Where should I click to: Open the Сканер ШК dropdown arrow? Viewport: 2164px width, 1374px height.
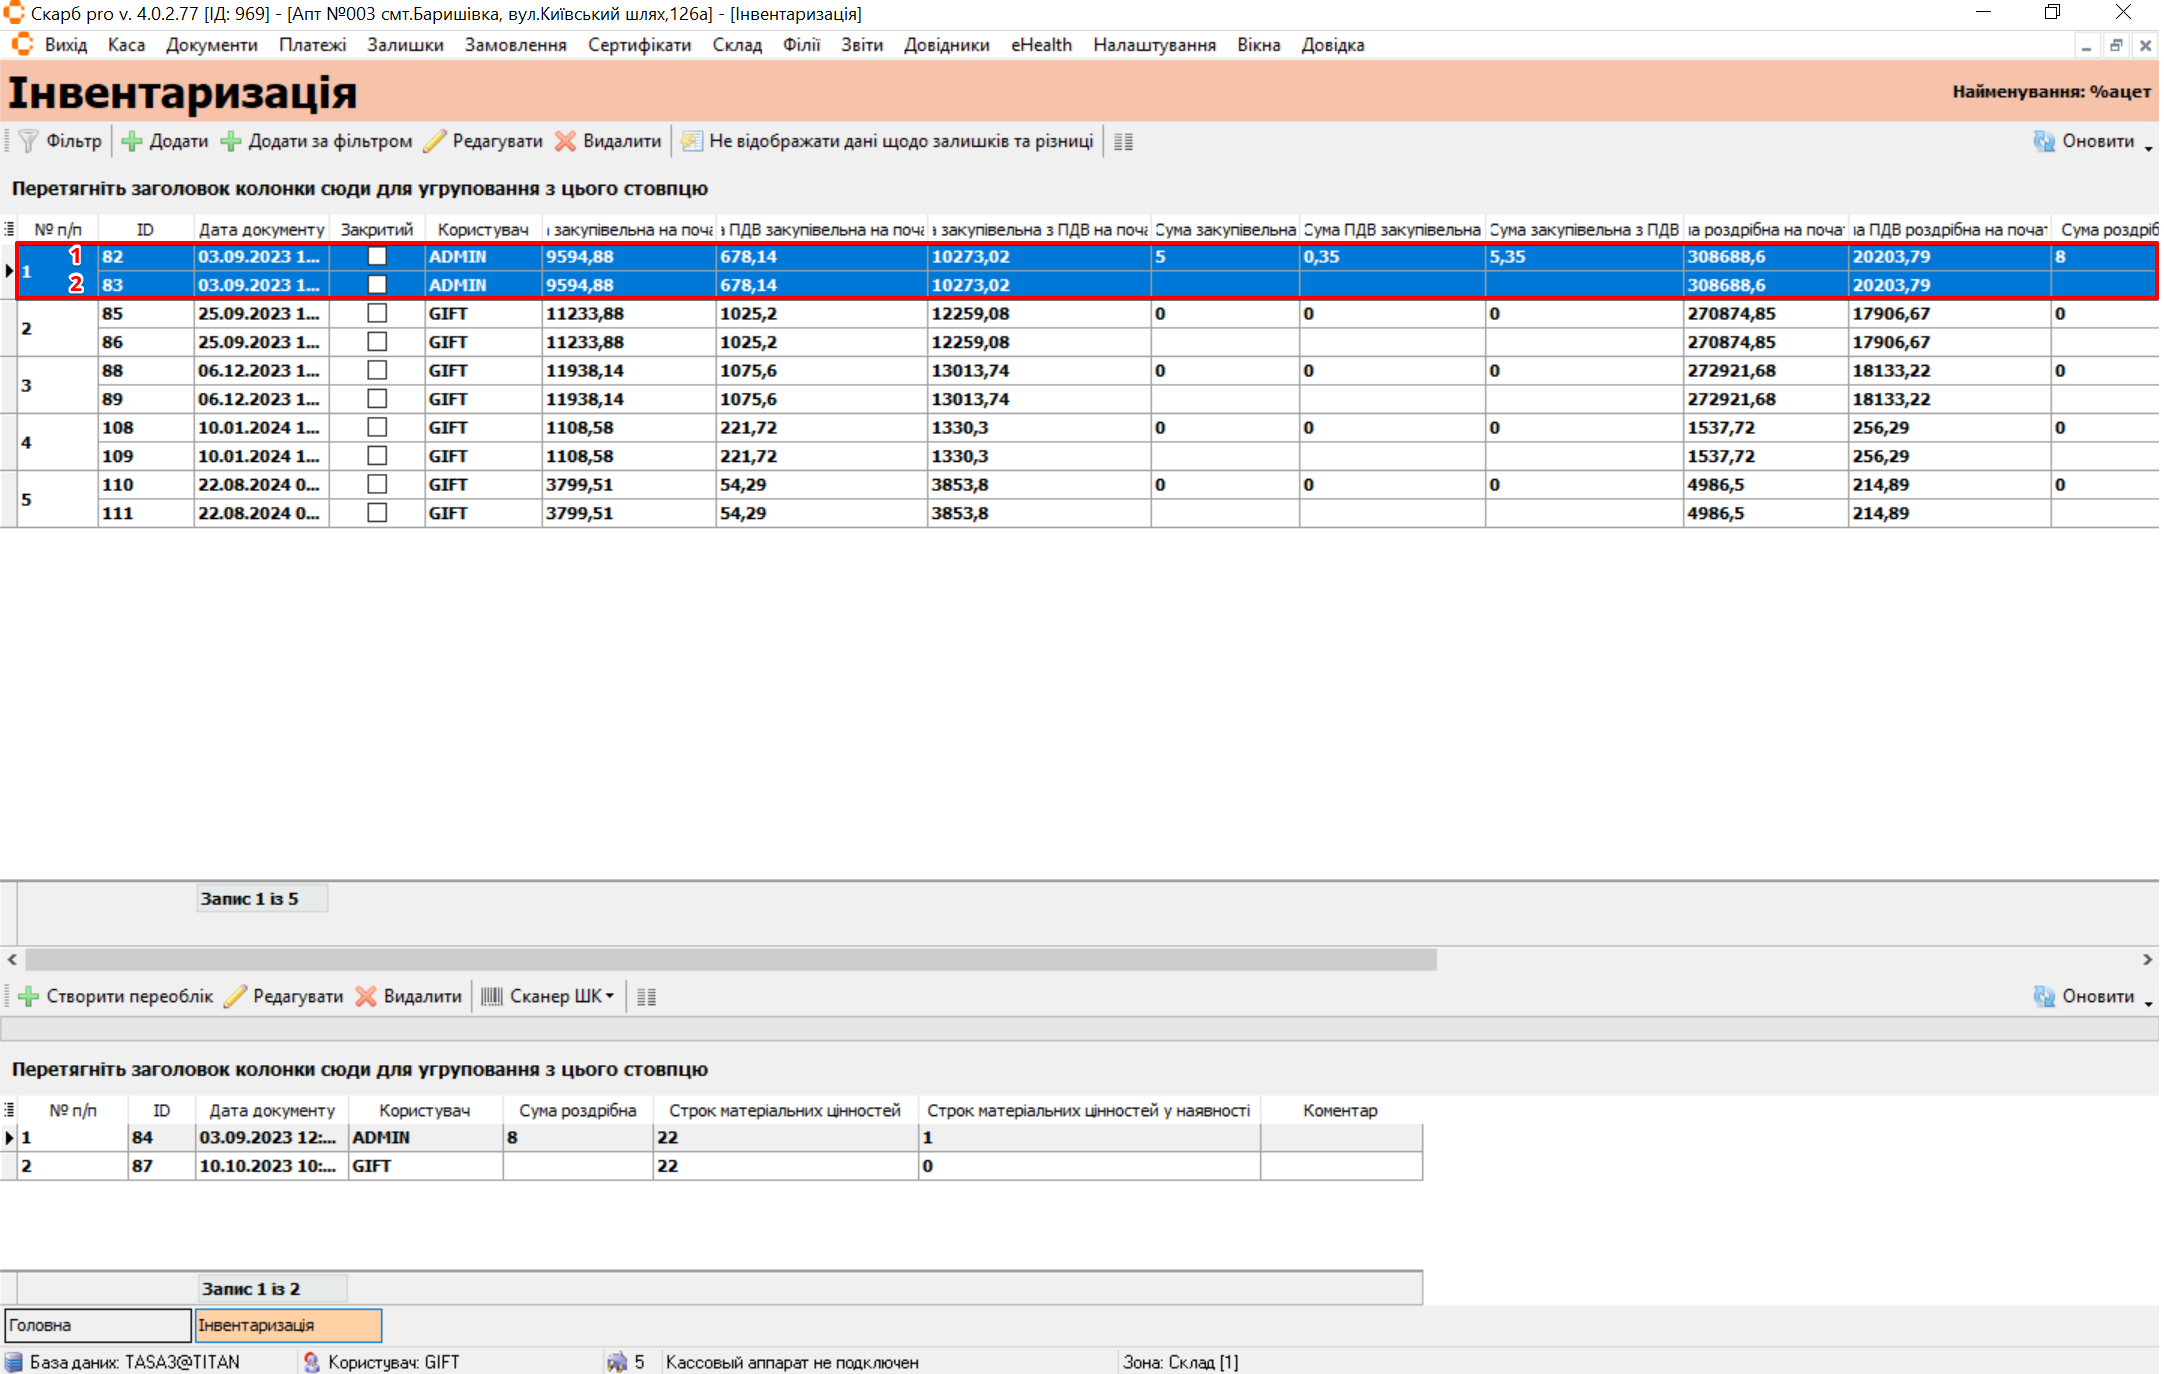tap(610, 996)
